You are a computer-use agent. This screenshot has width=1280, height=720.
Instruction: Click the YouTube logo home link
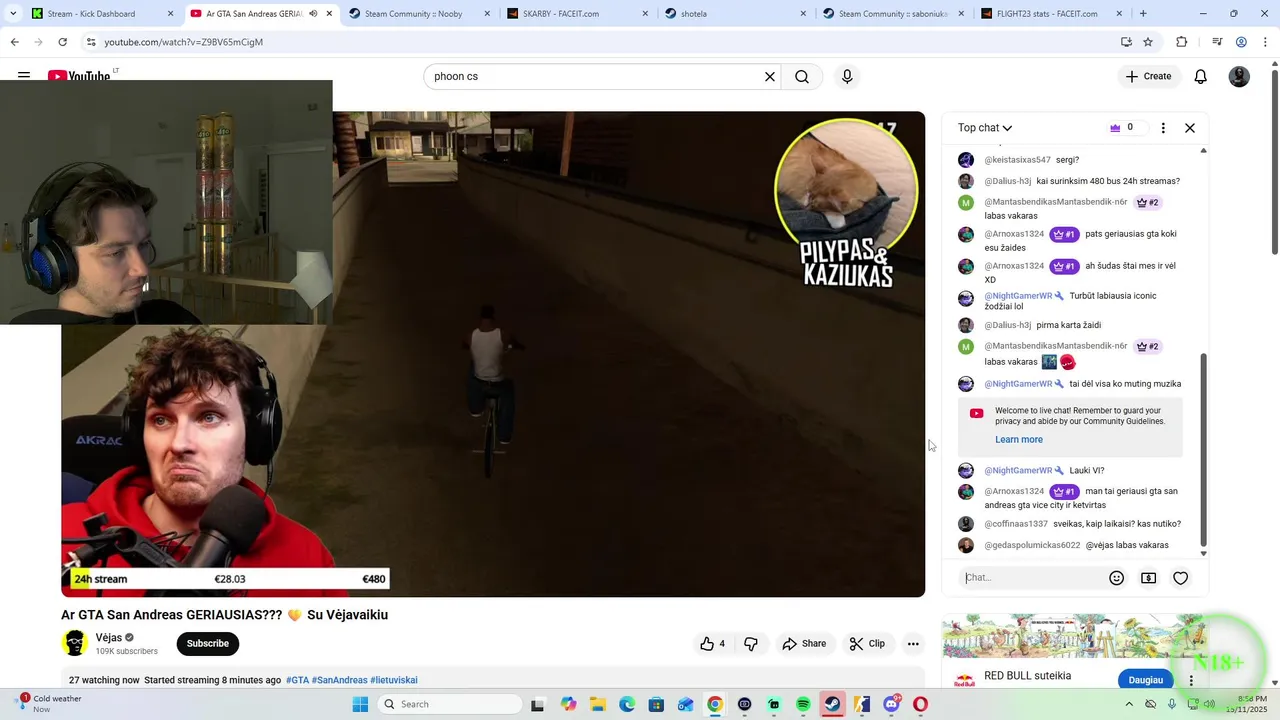[79, 76]
